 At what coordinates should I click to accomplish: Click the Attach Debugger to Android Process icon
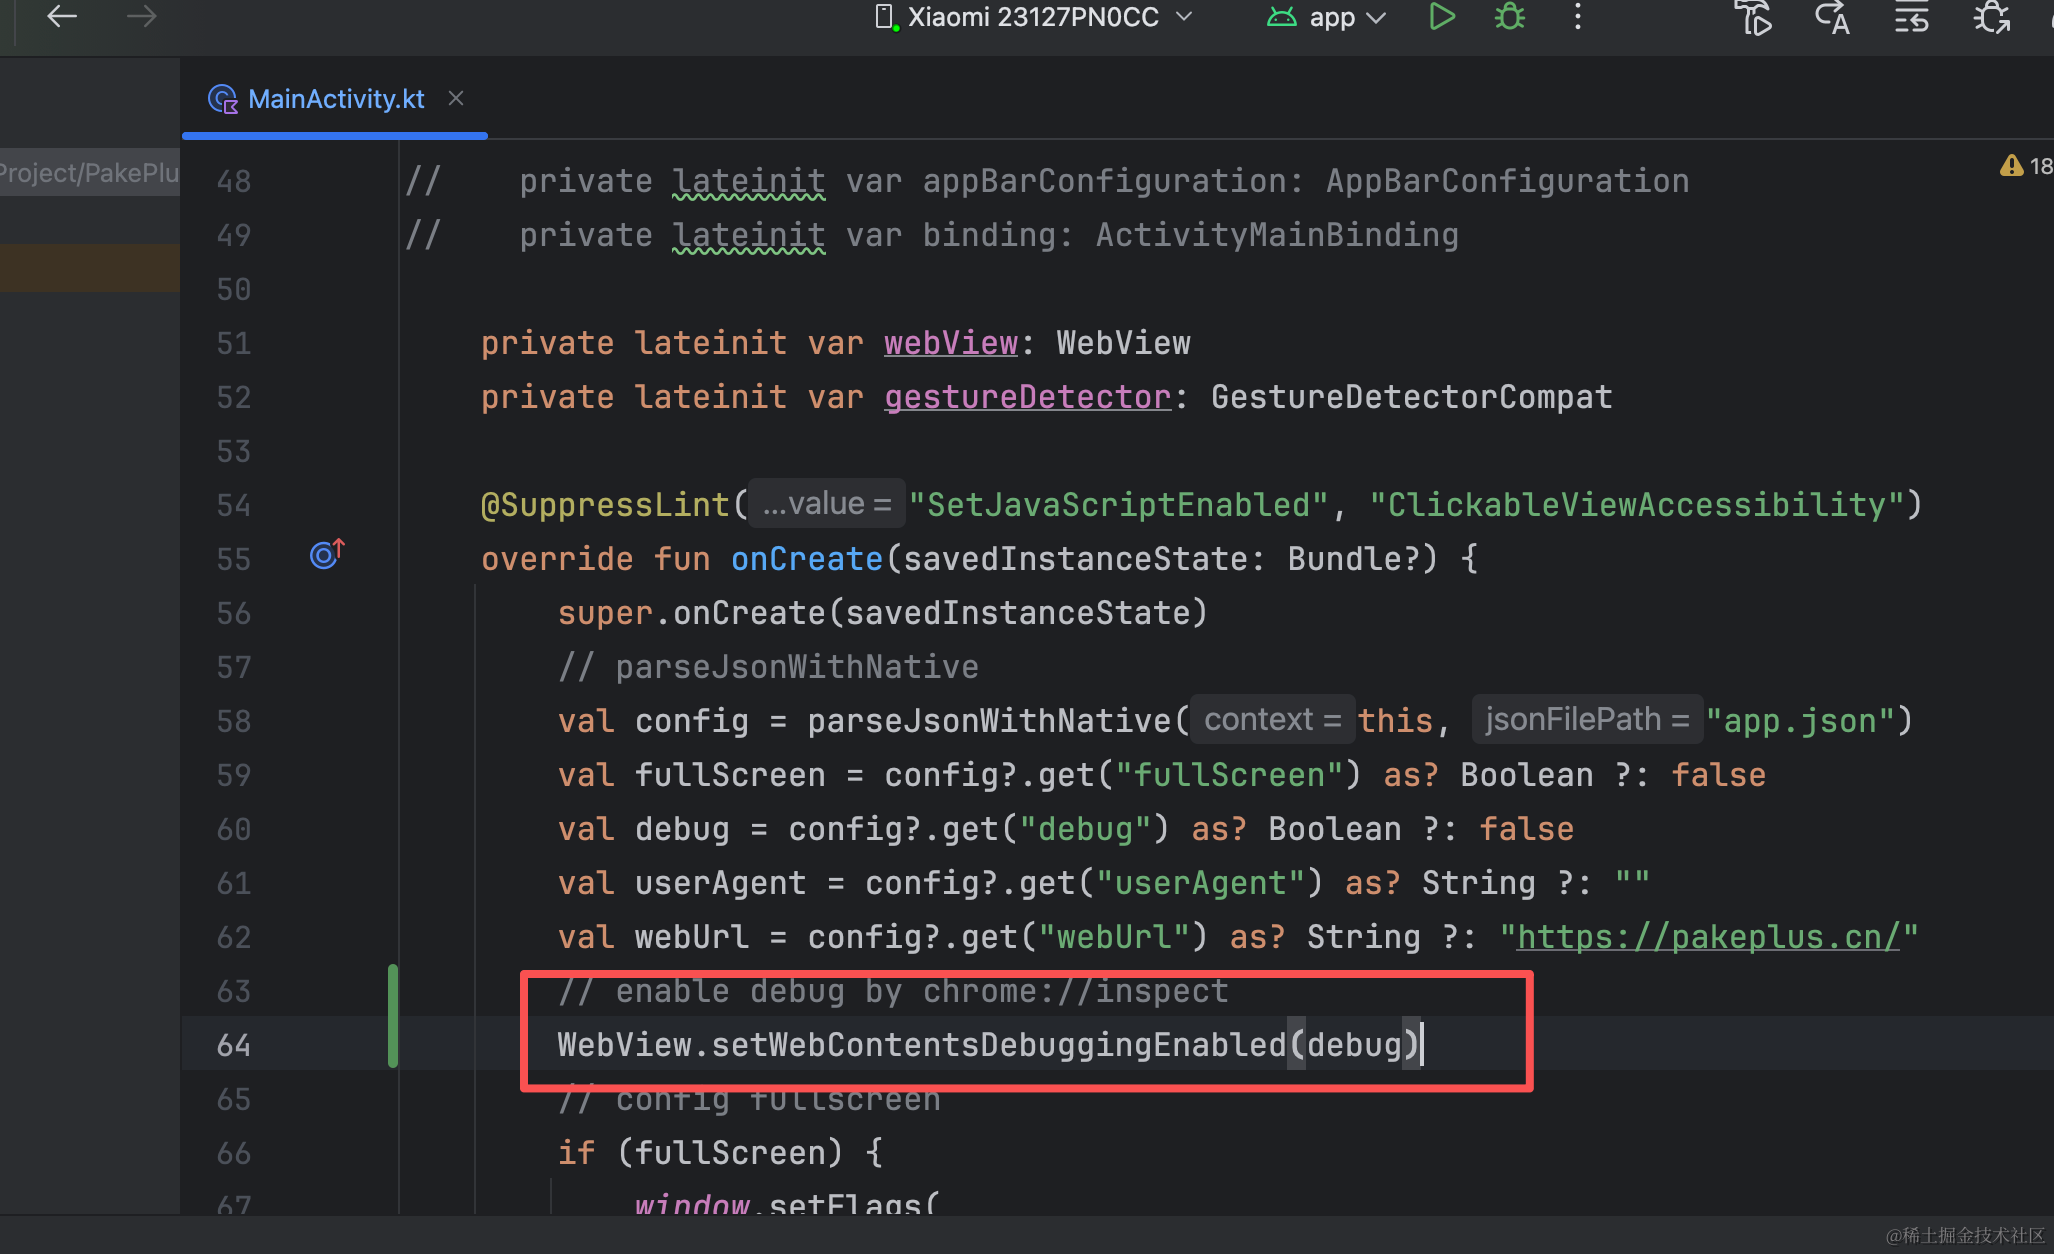tap(1991, 17)
